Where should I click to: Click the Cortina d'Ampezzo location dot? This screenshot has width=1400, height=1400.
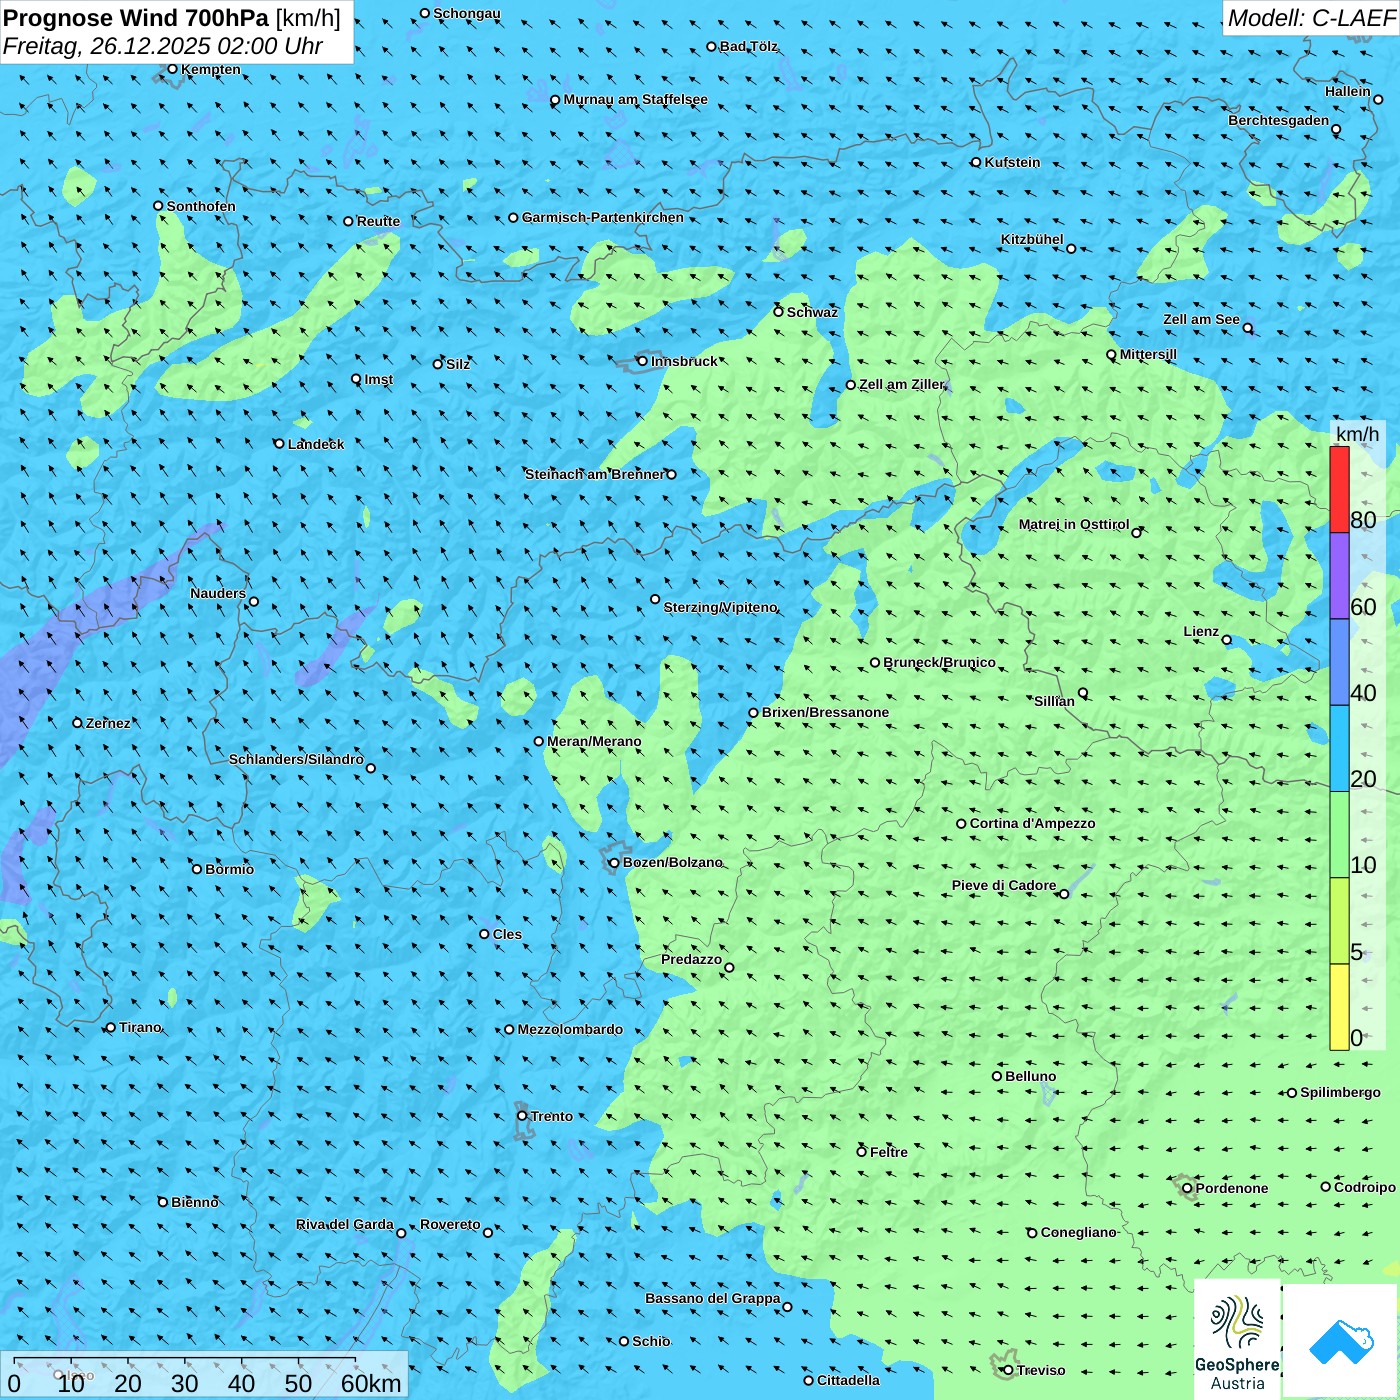point(961,824)
